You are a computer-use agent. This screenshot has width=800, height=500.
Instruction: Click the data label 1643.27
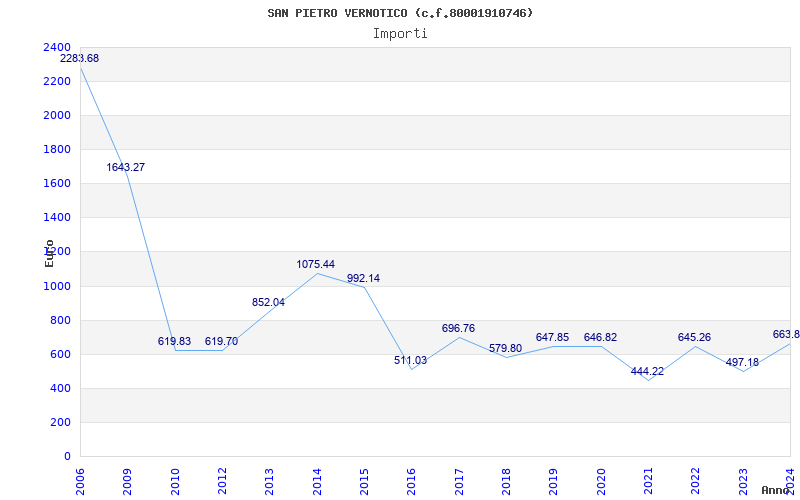coord(126,167)
